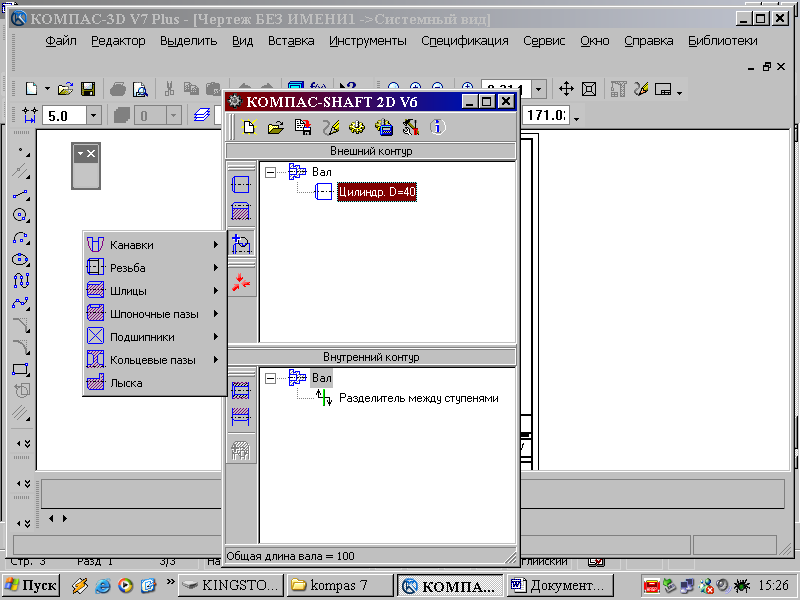Click the cylindrical step icon for the outer contour
The image size is (800, 600).
coord(241,184)
